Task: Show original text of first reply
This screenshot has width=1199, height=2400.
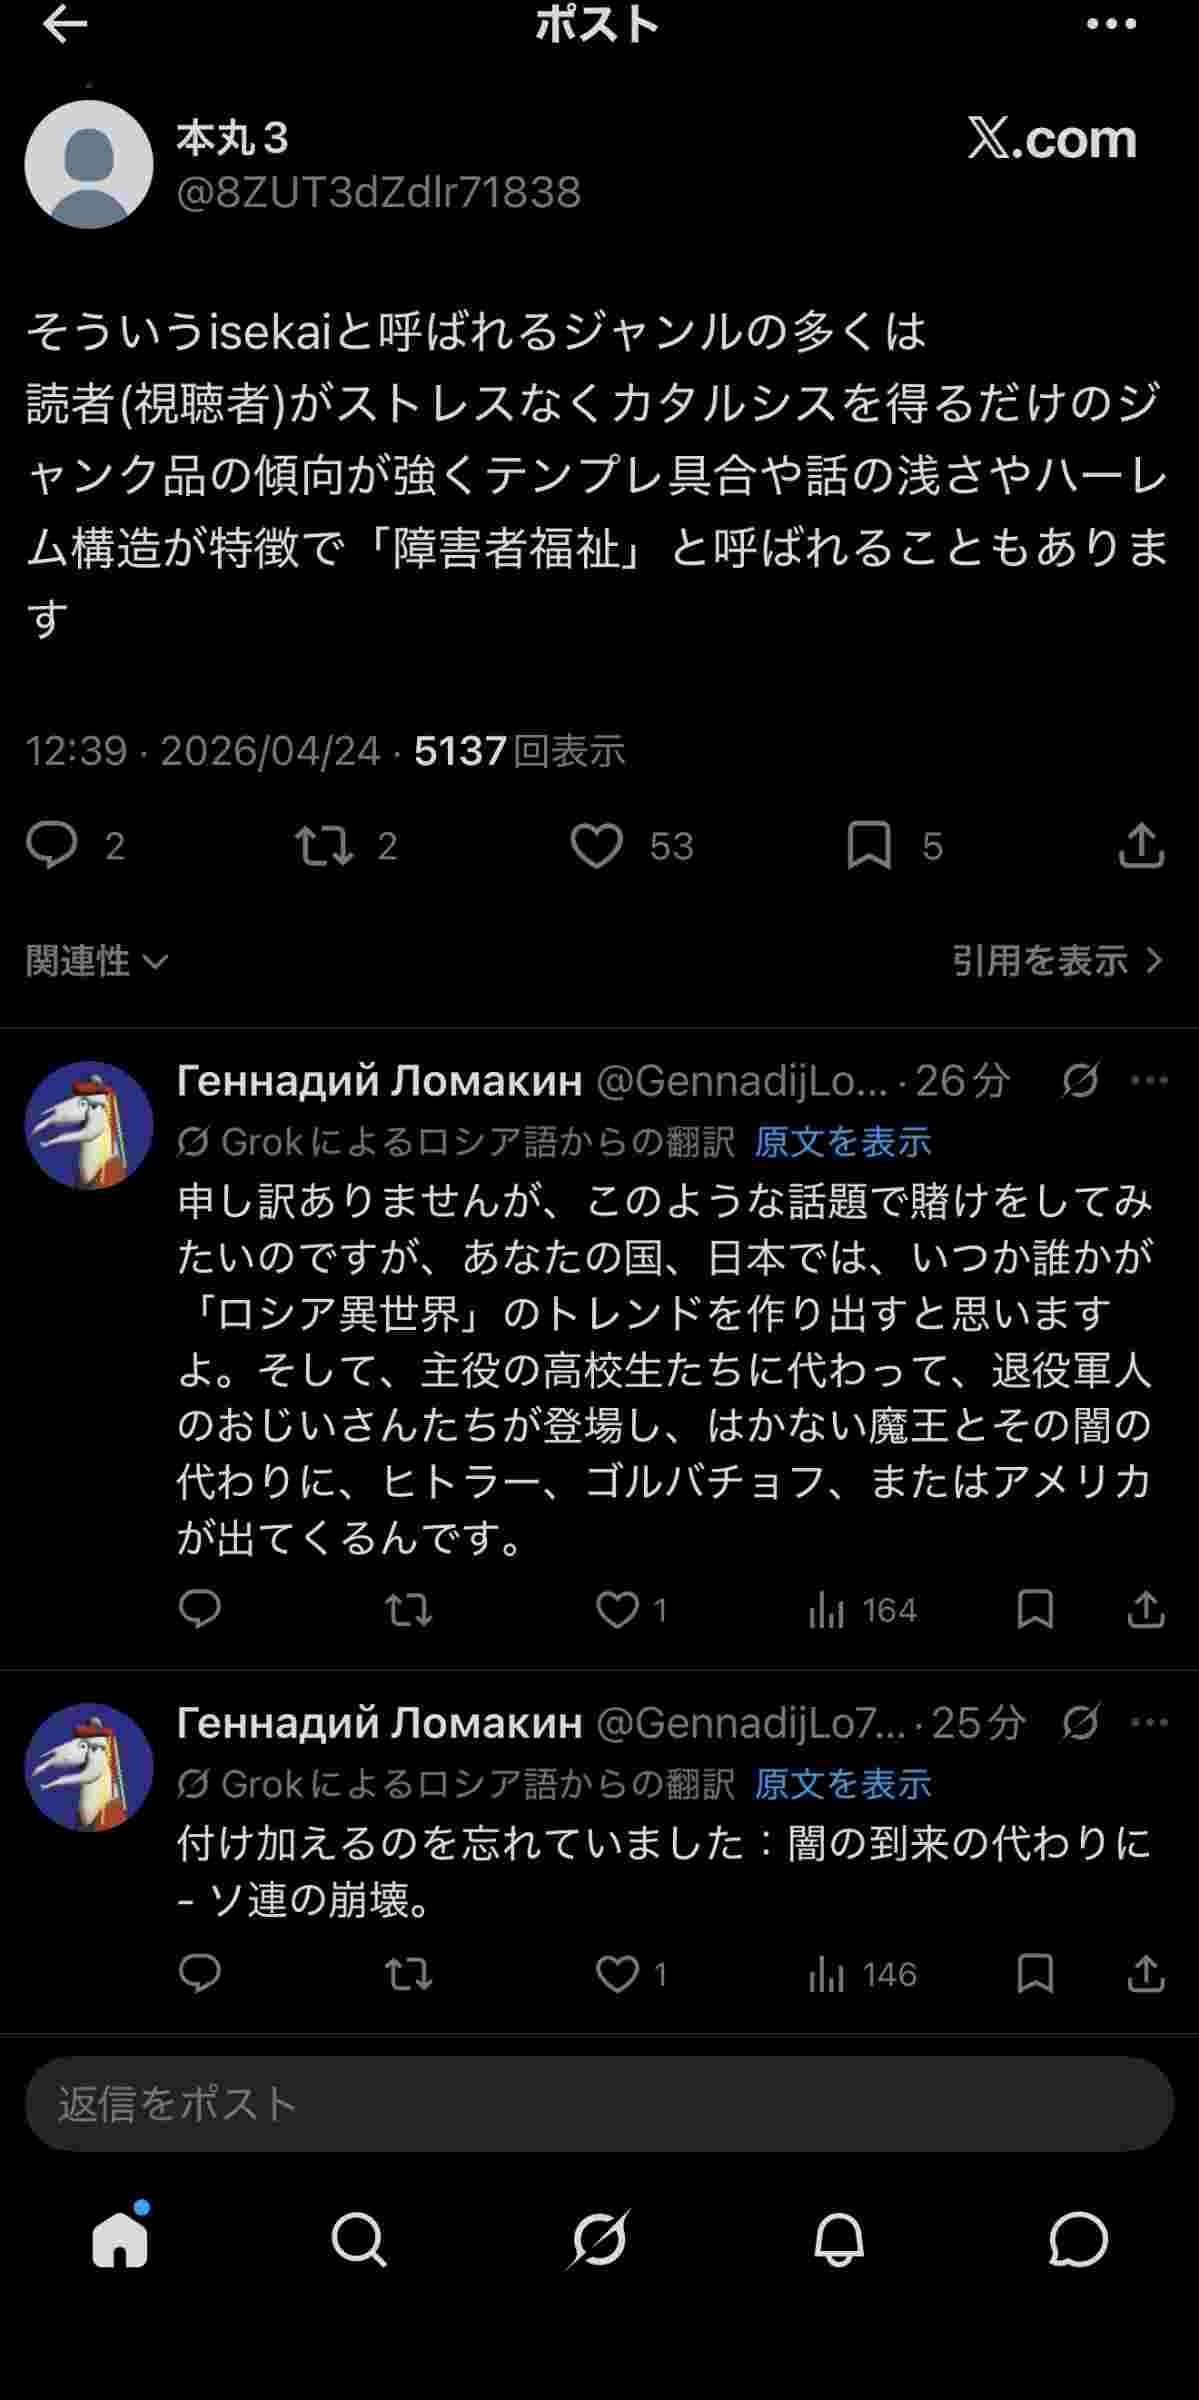Action: click(x=842, y=1141)
